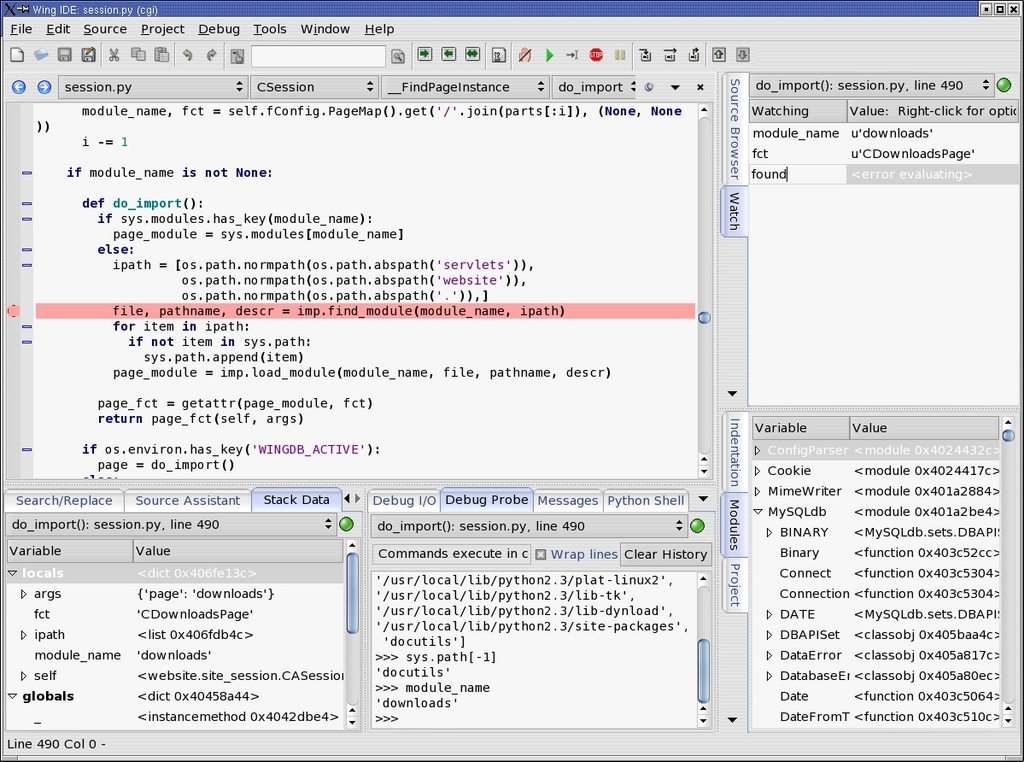Open the Source Browser vertical tab
This screenshot has height=762, width=1024.
[734, 129]
